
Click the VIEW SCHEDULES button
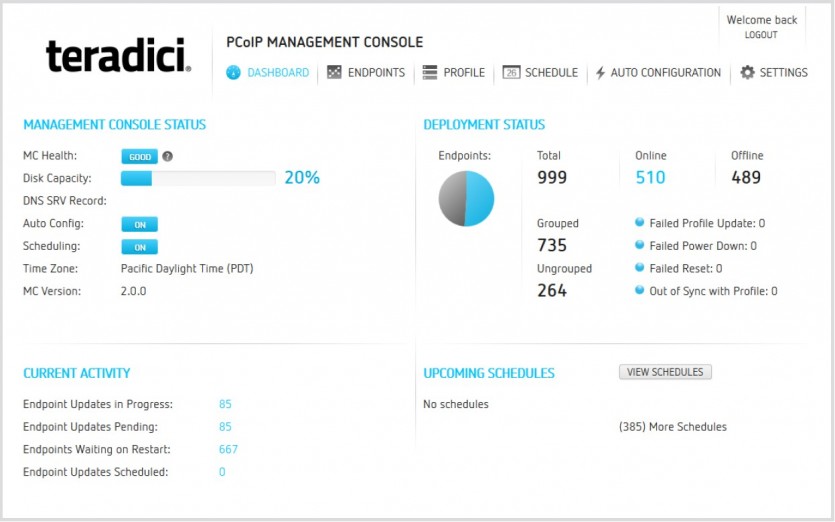(665, 372)
